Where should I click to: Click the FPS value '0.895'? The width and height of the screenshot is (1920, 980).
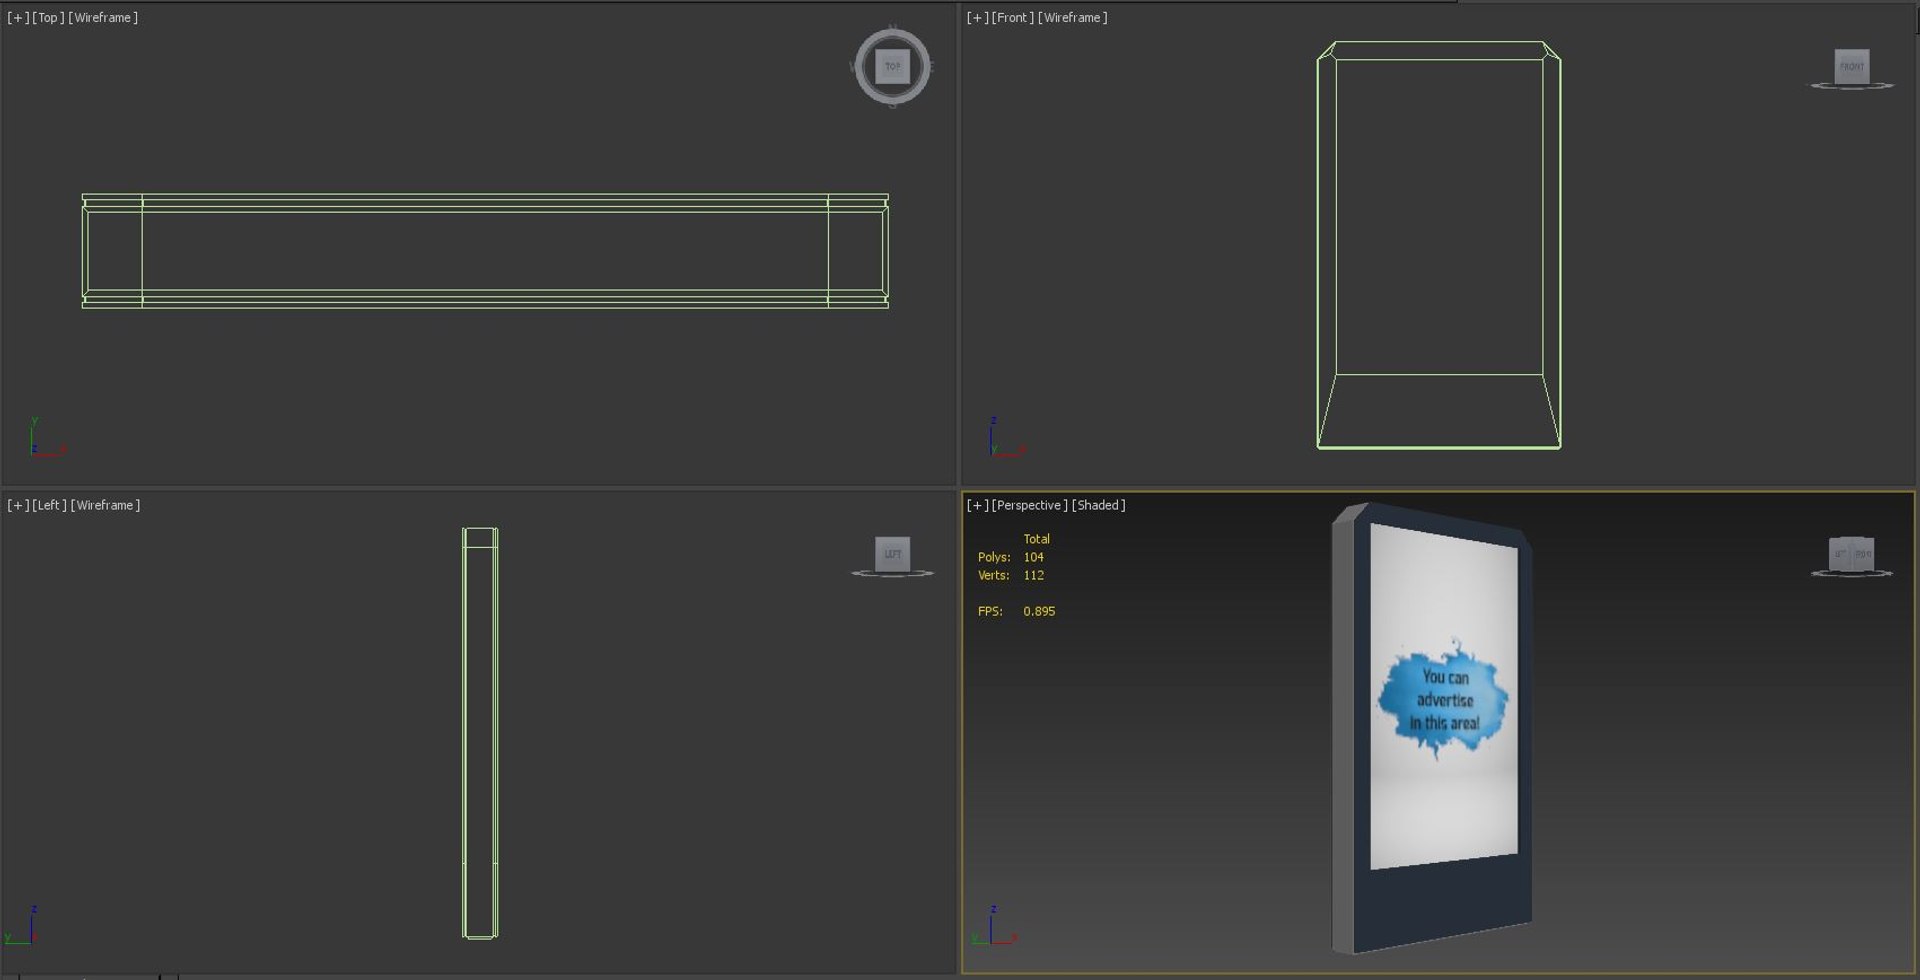1039,611
